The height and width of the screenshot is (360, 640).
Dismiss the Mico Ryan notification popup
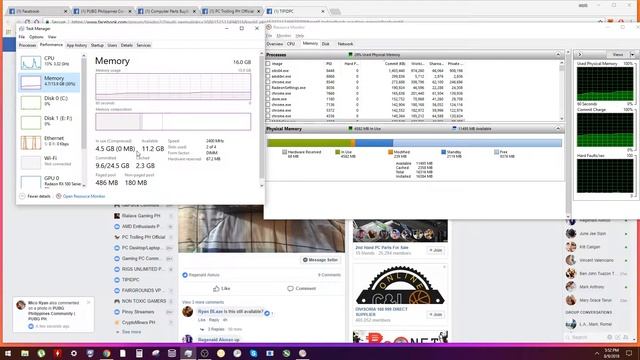pos(88,303)
